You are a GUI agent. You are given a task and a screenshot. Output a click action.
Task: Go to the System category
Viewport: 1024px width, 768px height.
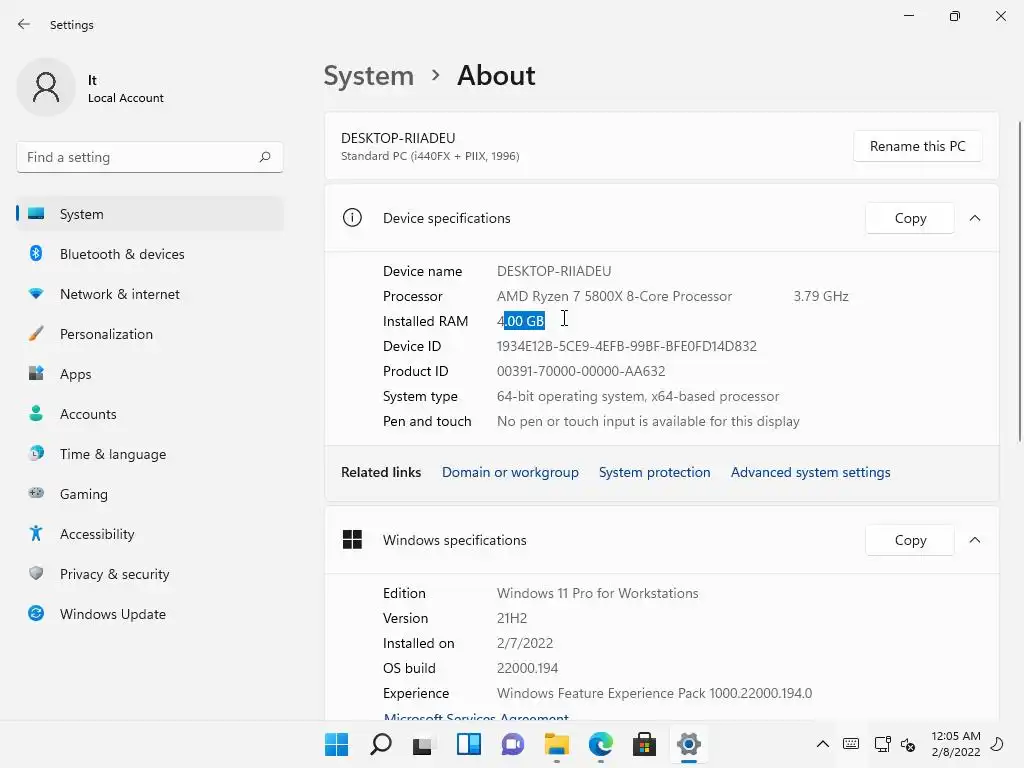click(x=150, y=214)
